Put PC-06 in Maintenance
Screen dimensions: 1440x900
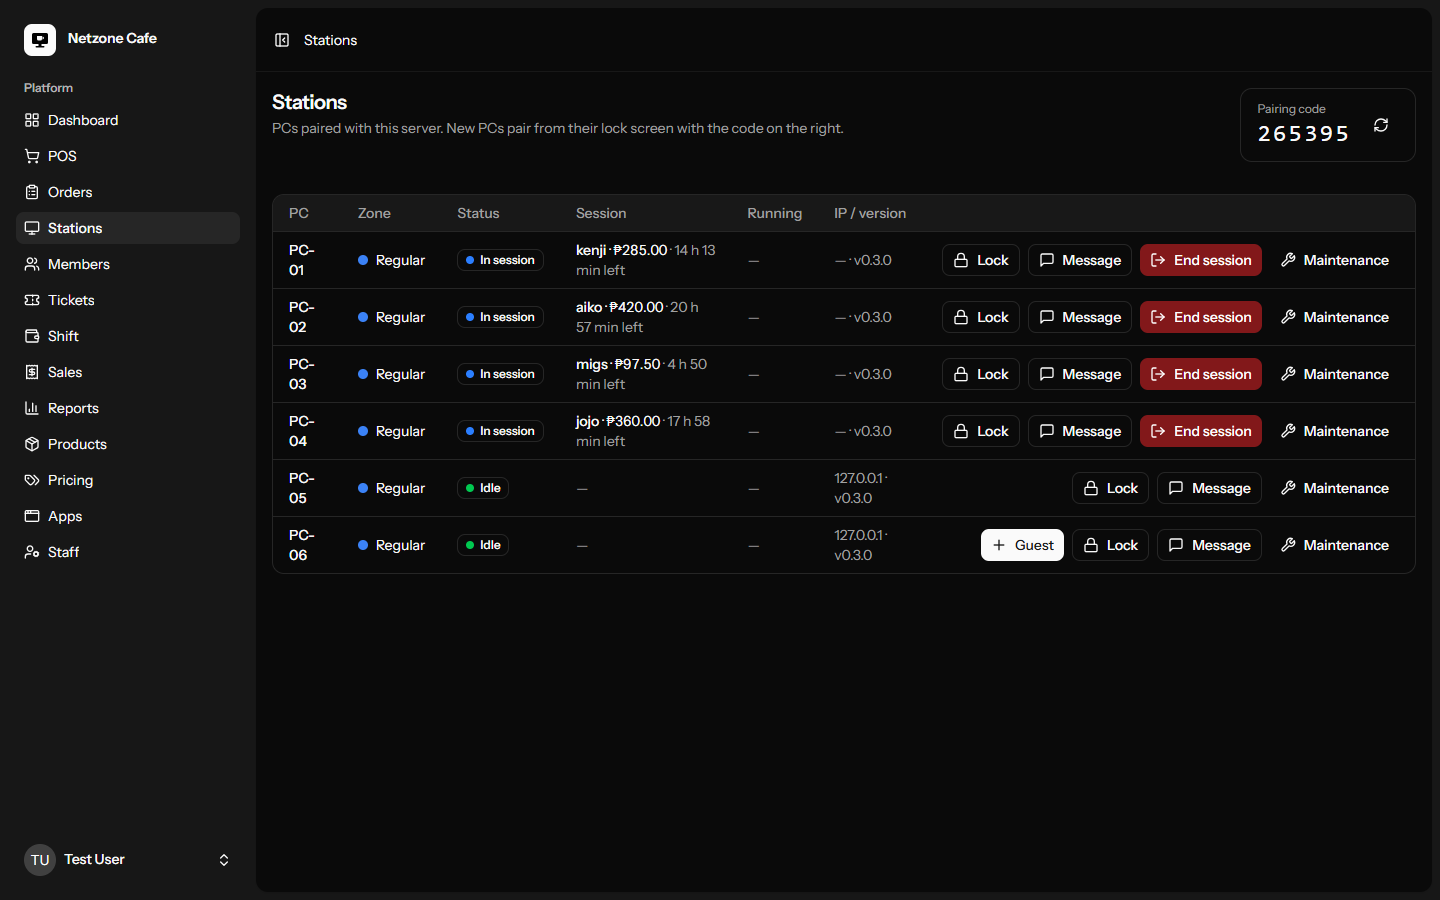(1334, 545)
